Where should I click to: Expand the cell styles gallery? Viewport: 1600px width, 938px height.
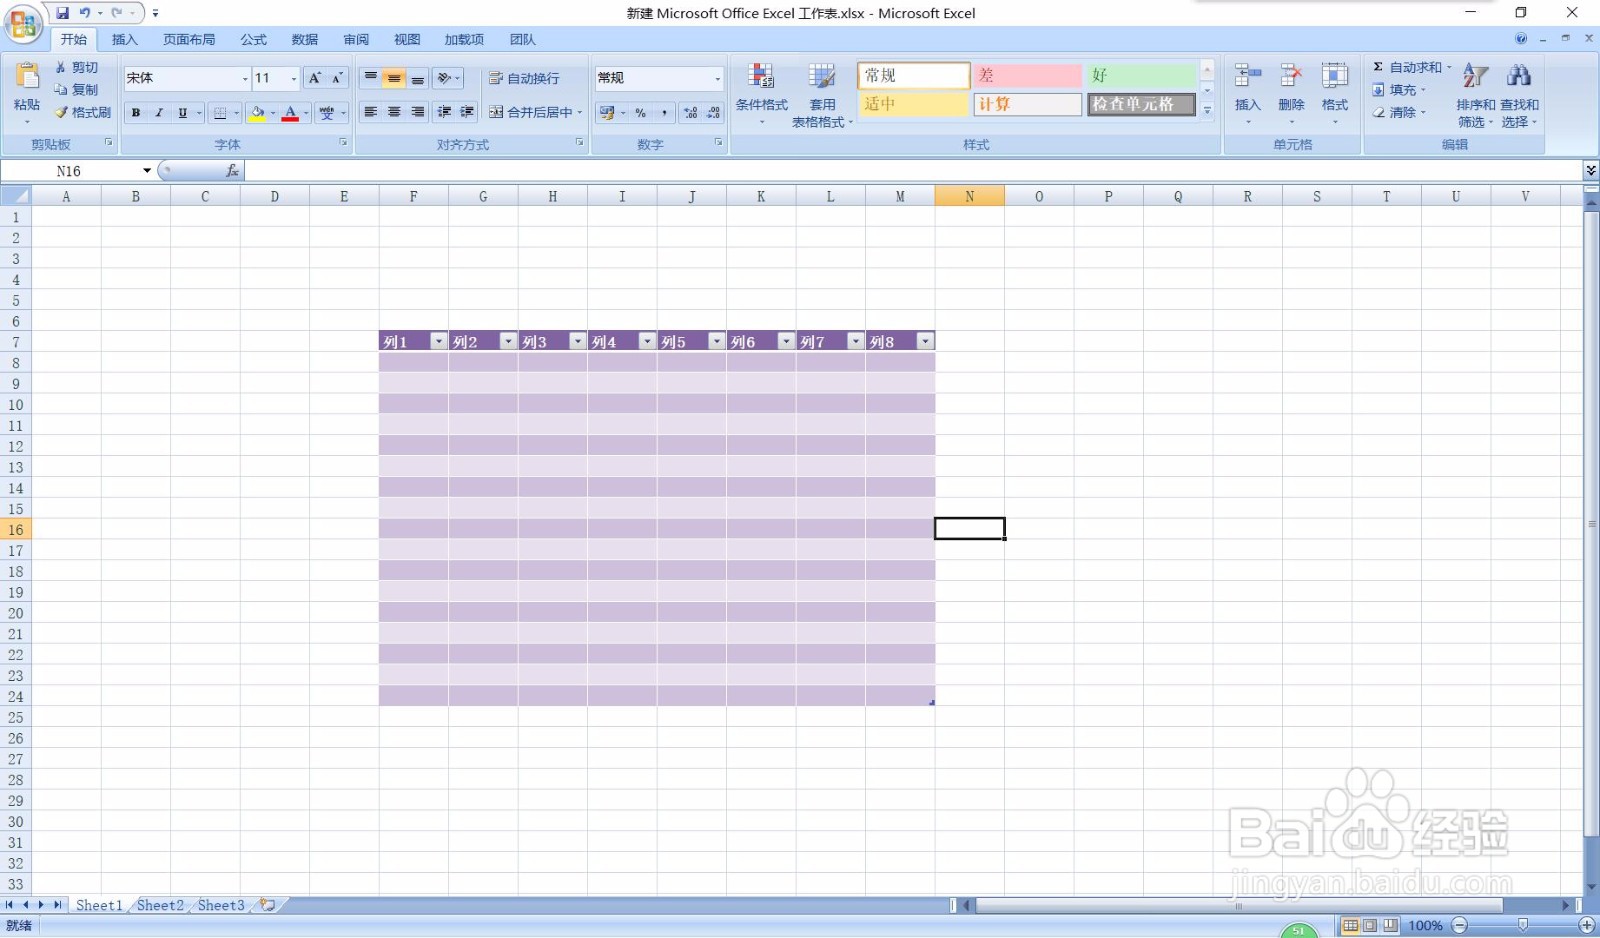[x=1207, y=110]
